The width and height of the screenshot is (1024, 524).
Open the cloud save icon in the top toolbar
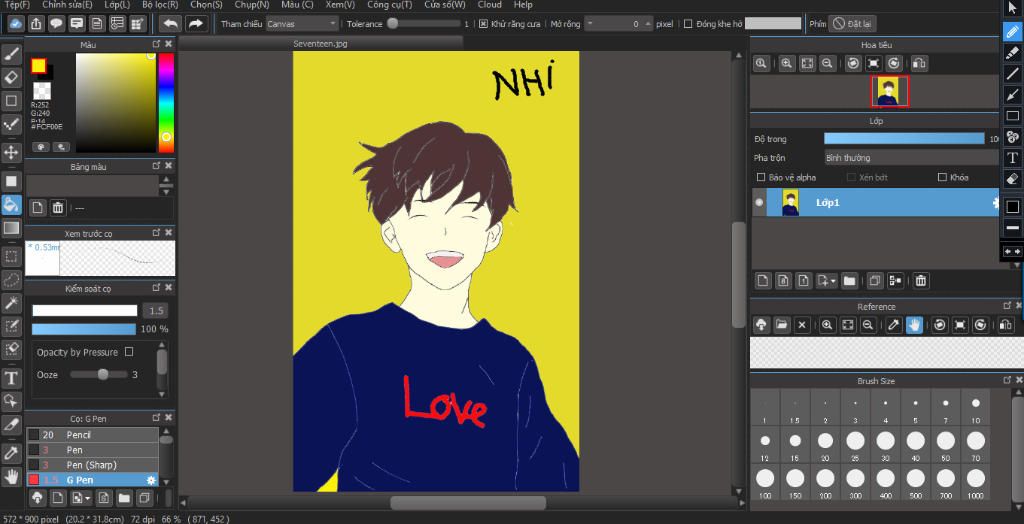tap(16, 24)
